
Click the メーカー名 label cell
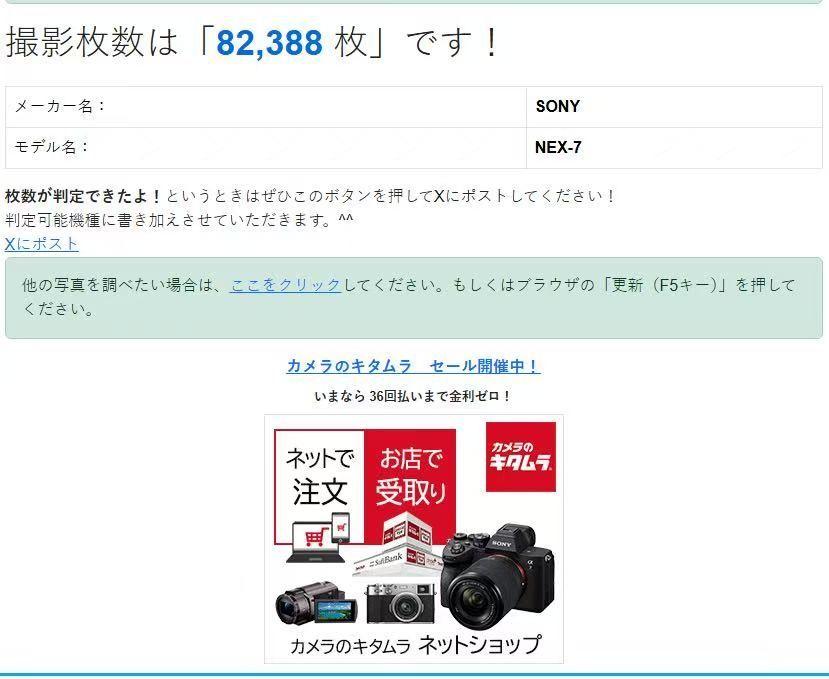[266, 107]
